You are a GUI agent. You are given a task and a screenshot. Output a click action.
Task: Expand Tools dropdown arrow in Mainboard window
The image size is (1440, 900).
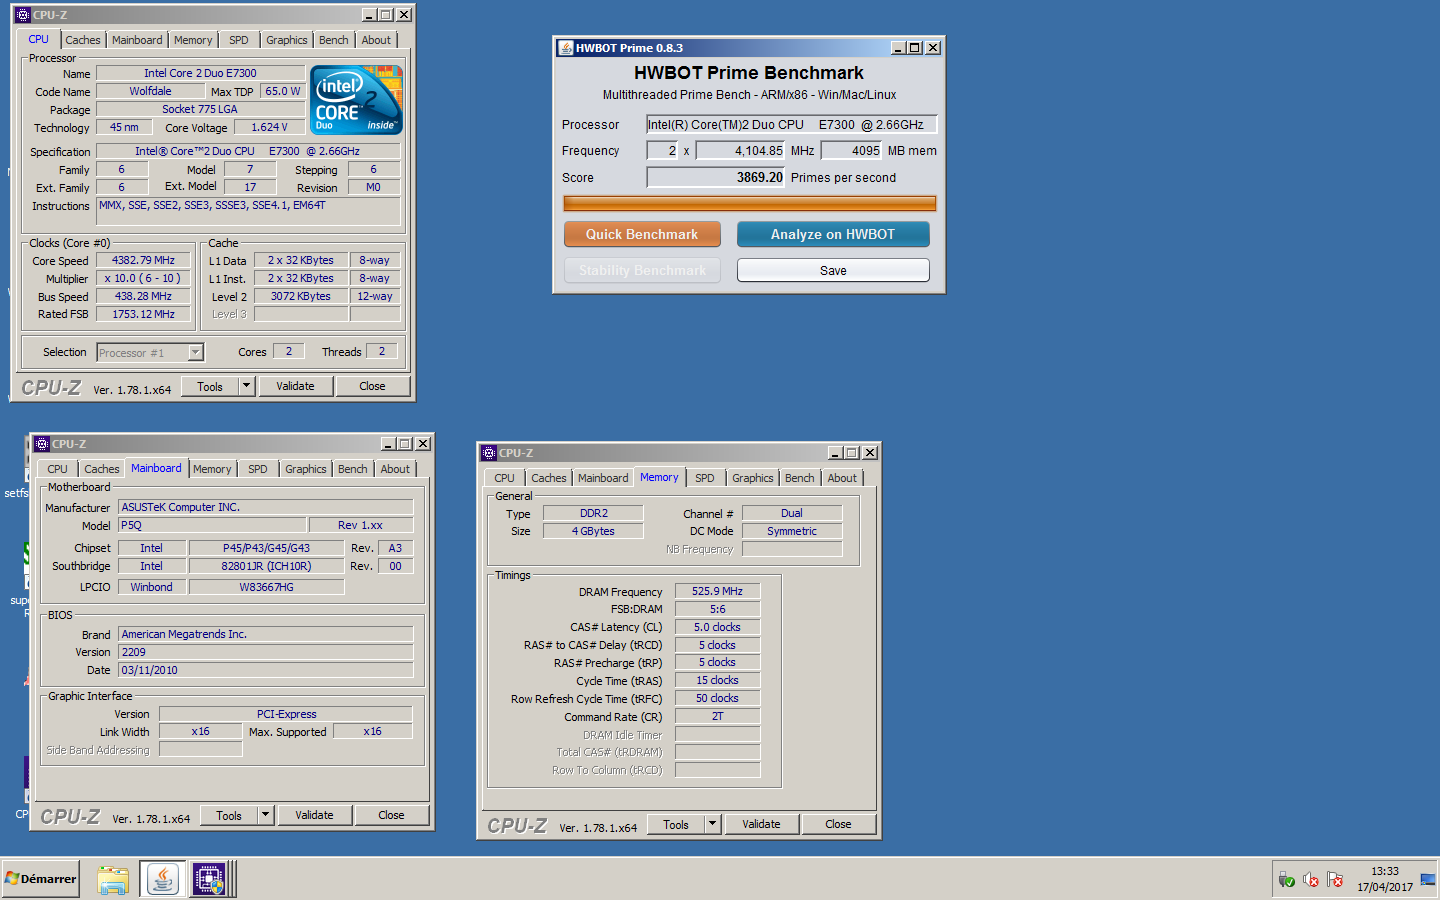266,815
